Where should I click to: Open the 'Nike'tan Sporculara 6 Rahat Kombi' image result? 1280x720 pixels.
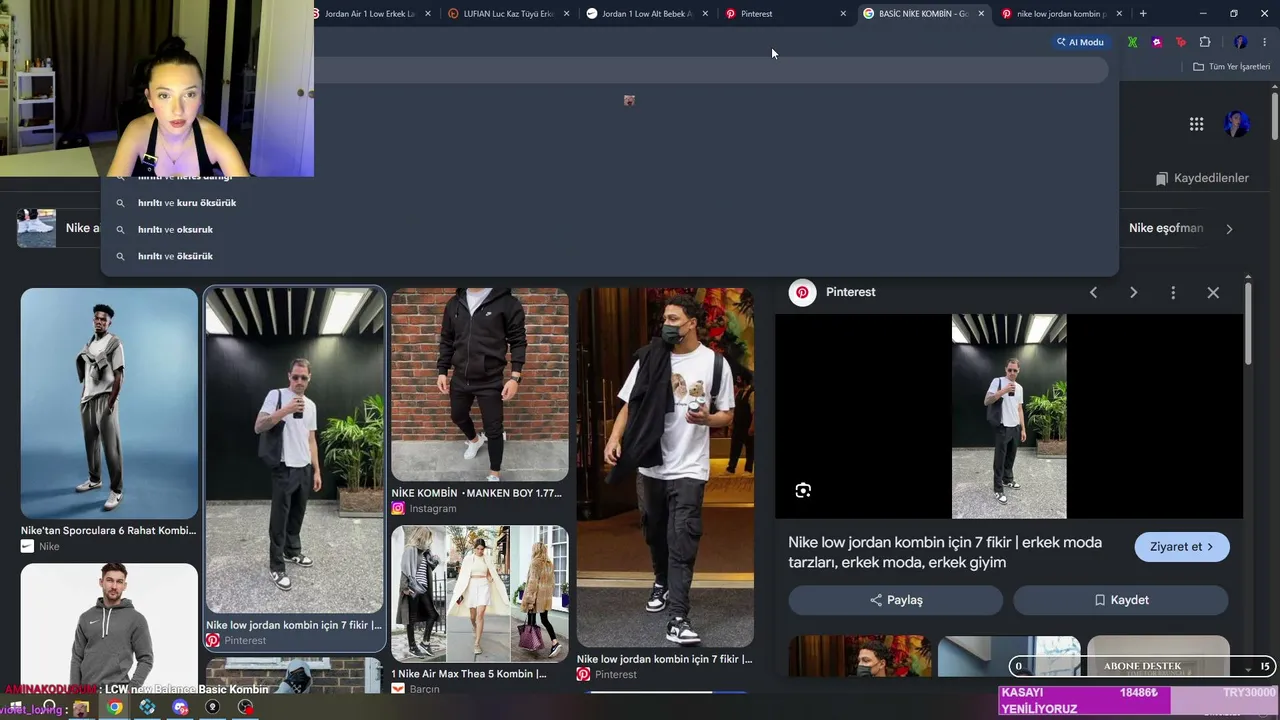tap(109, 404)
